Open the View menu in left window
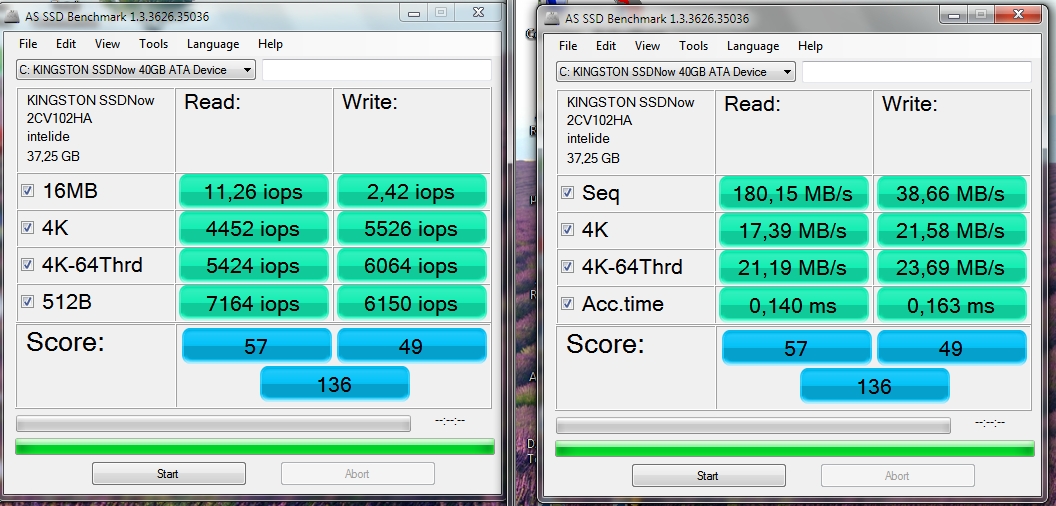Screen dimensions: 1056x506 point(107,44)
